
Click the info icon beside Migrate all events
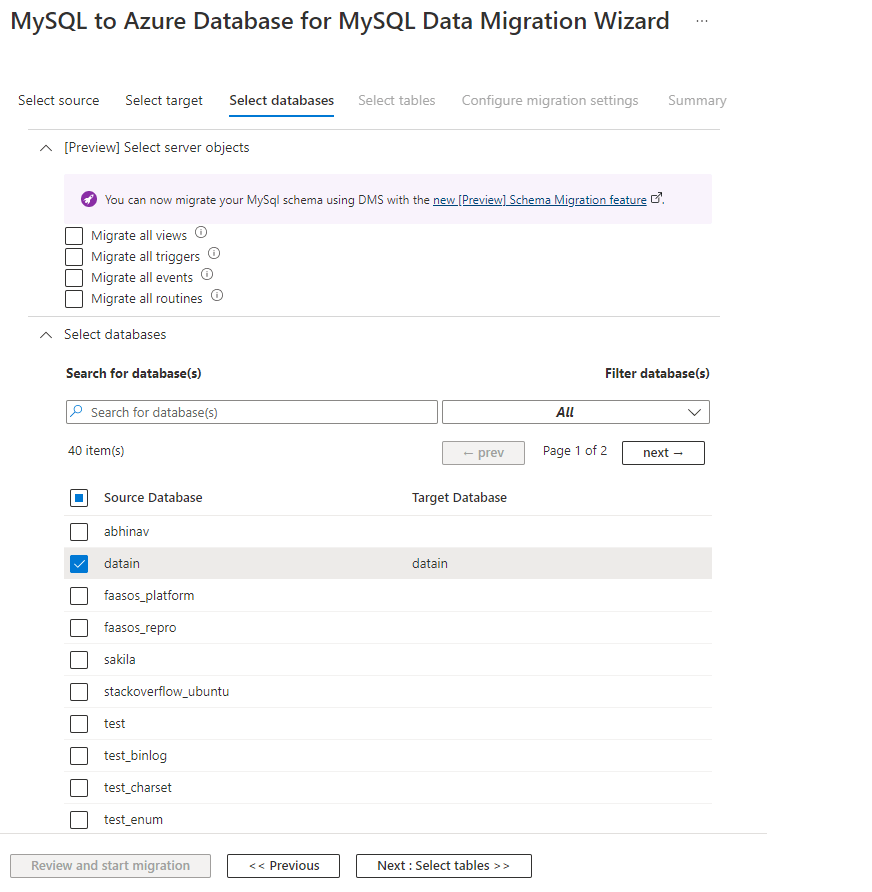click(207, 275)
